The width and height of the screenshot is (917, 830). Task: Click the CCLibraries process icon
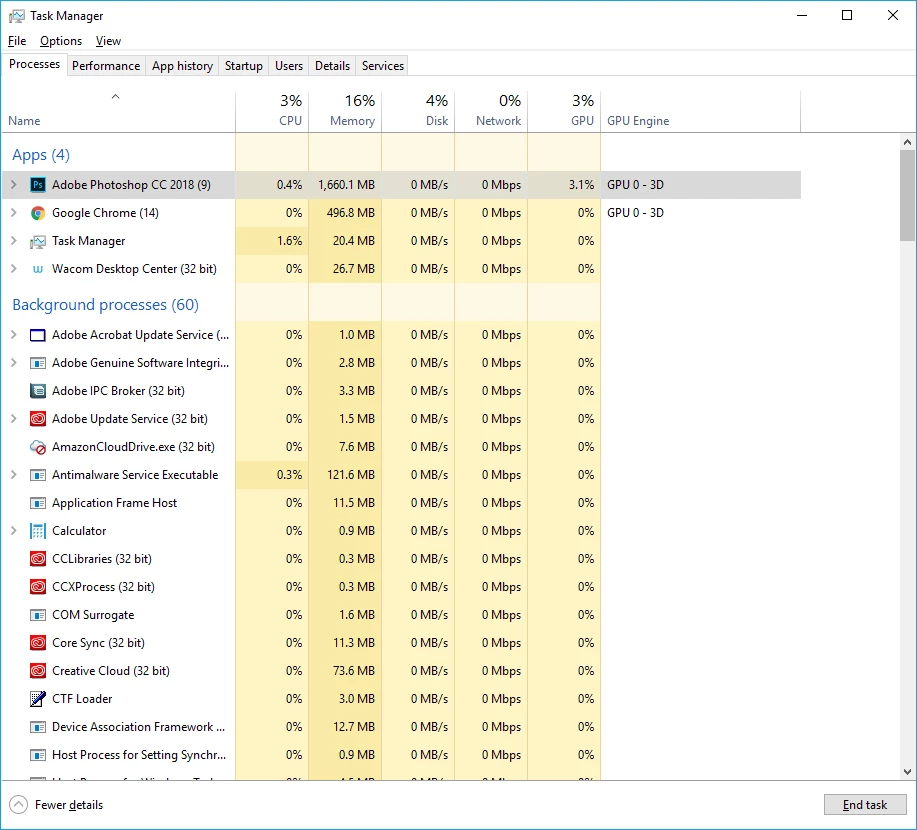click(37, 559)
